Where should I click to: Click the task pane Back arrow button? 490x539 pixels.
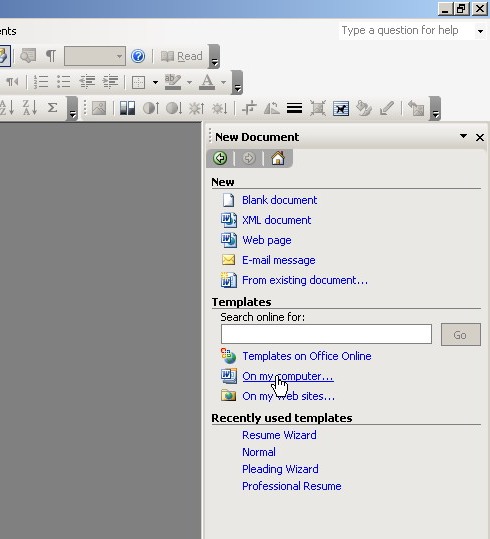pos(220,158)
